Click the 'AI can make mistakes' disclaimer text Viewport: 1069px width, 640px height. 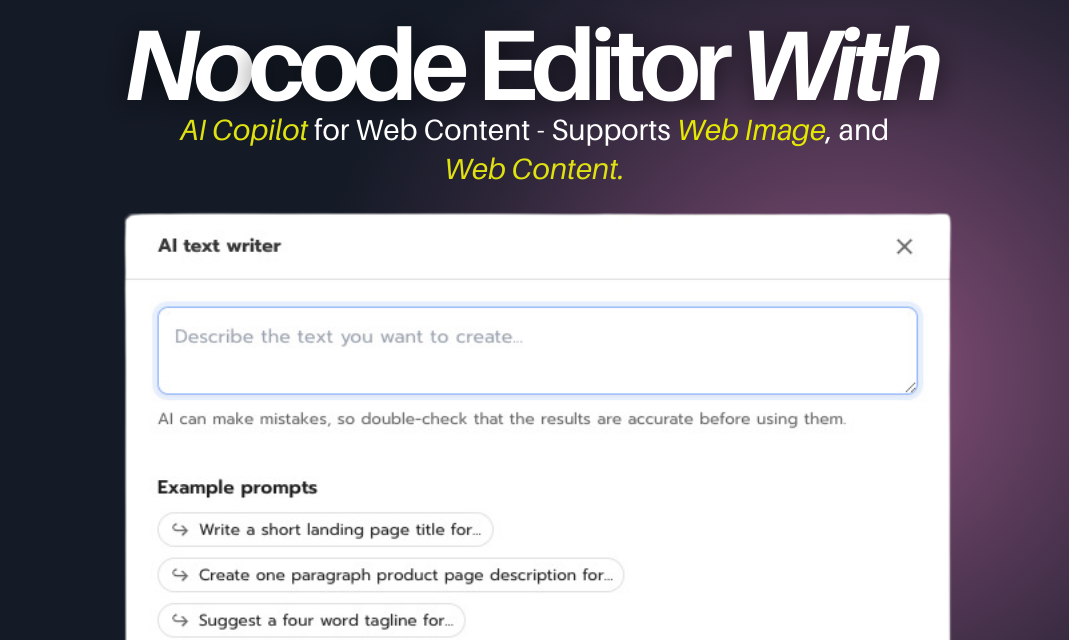point(502,418)
